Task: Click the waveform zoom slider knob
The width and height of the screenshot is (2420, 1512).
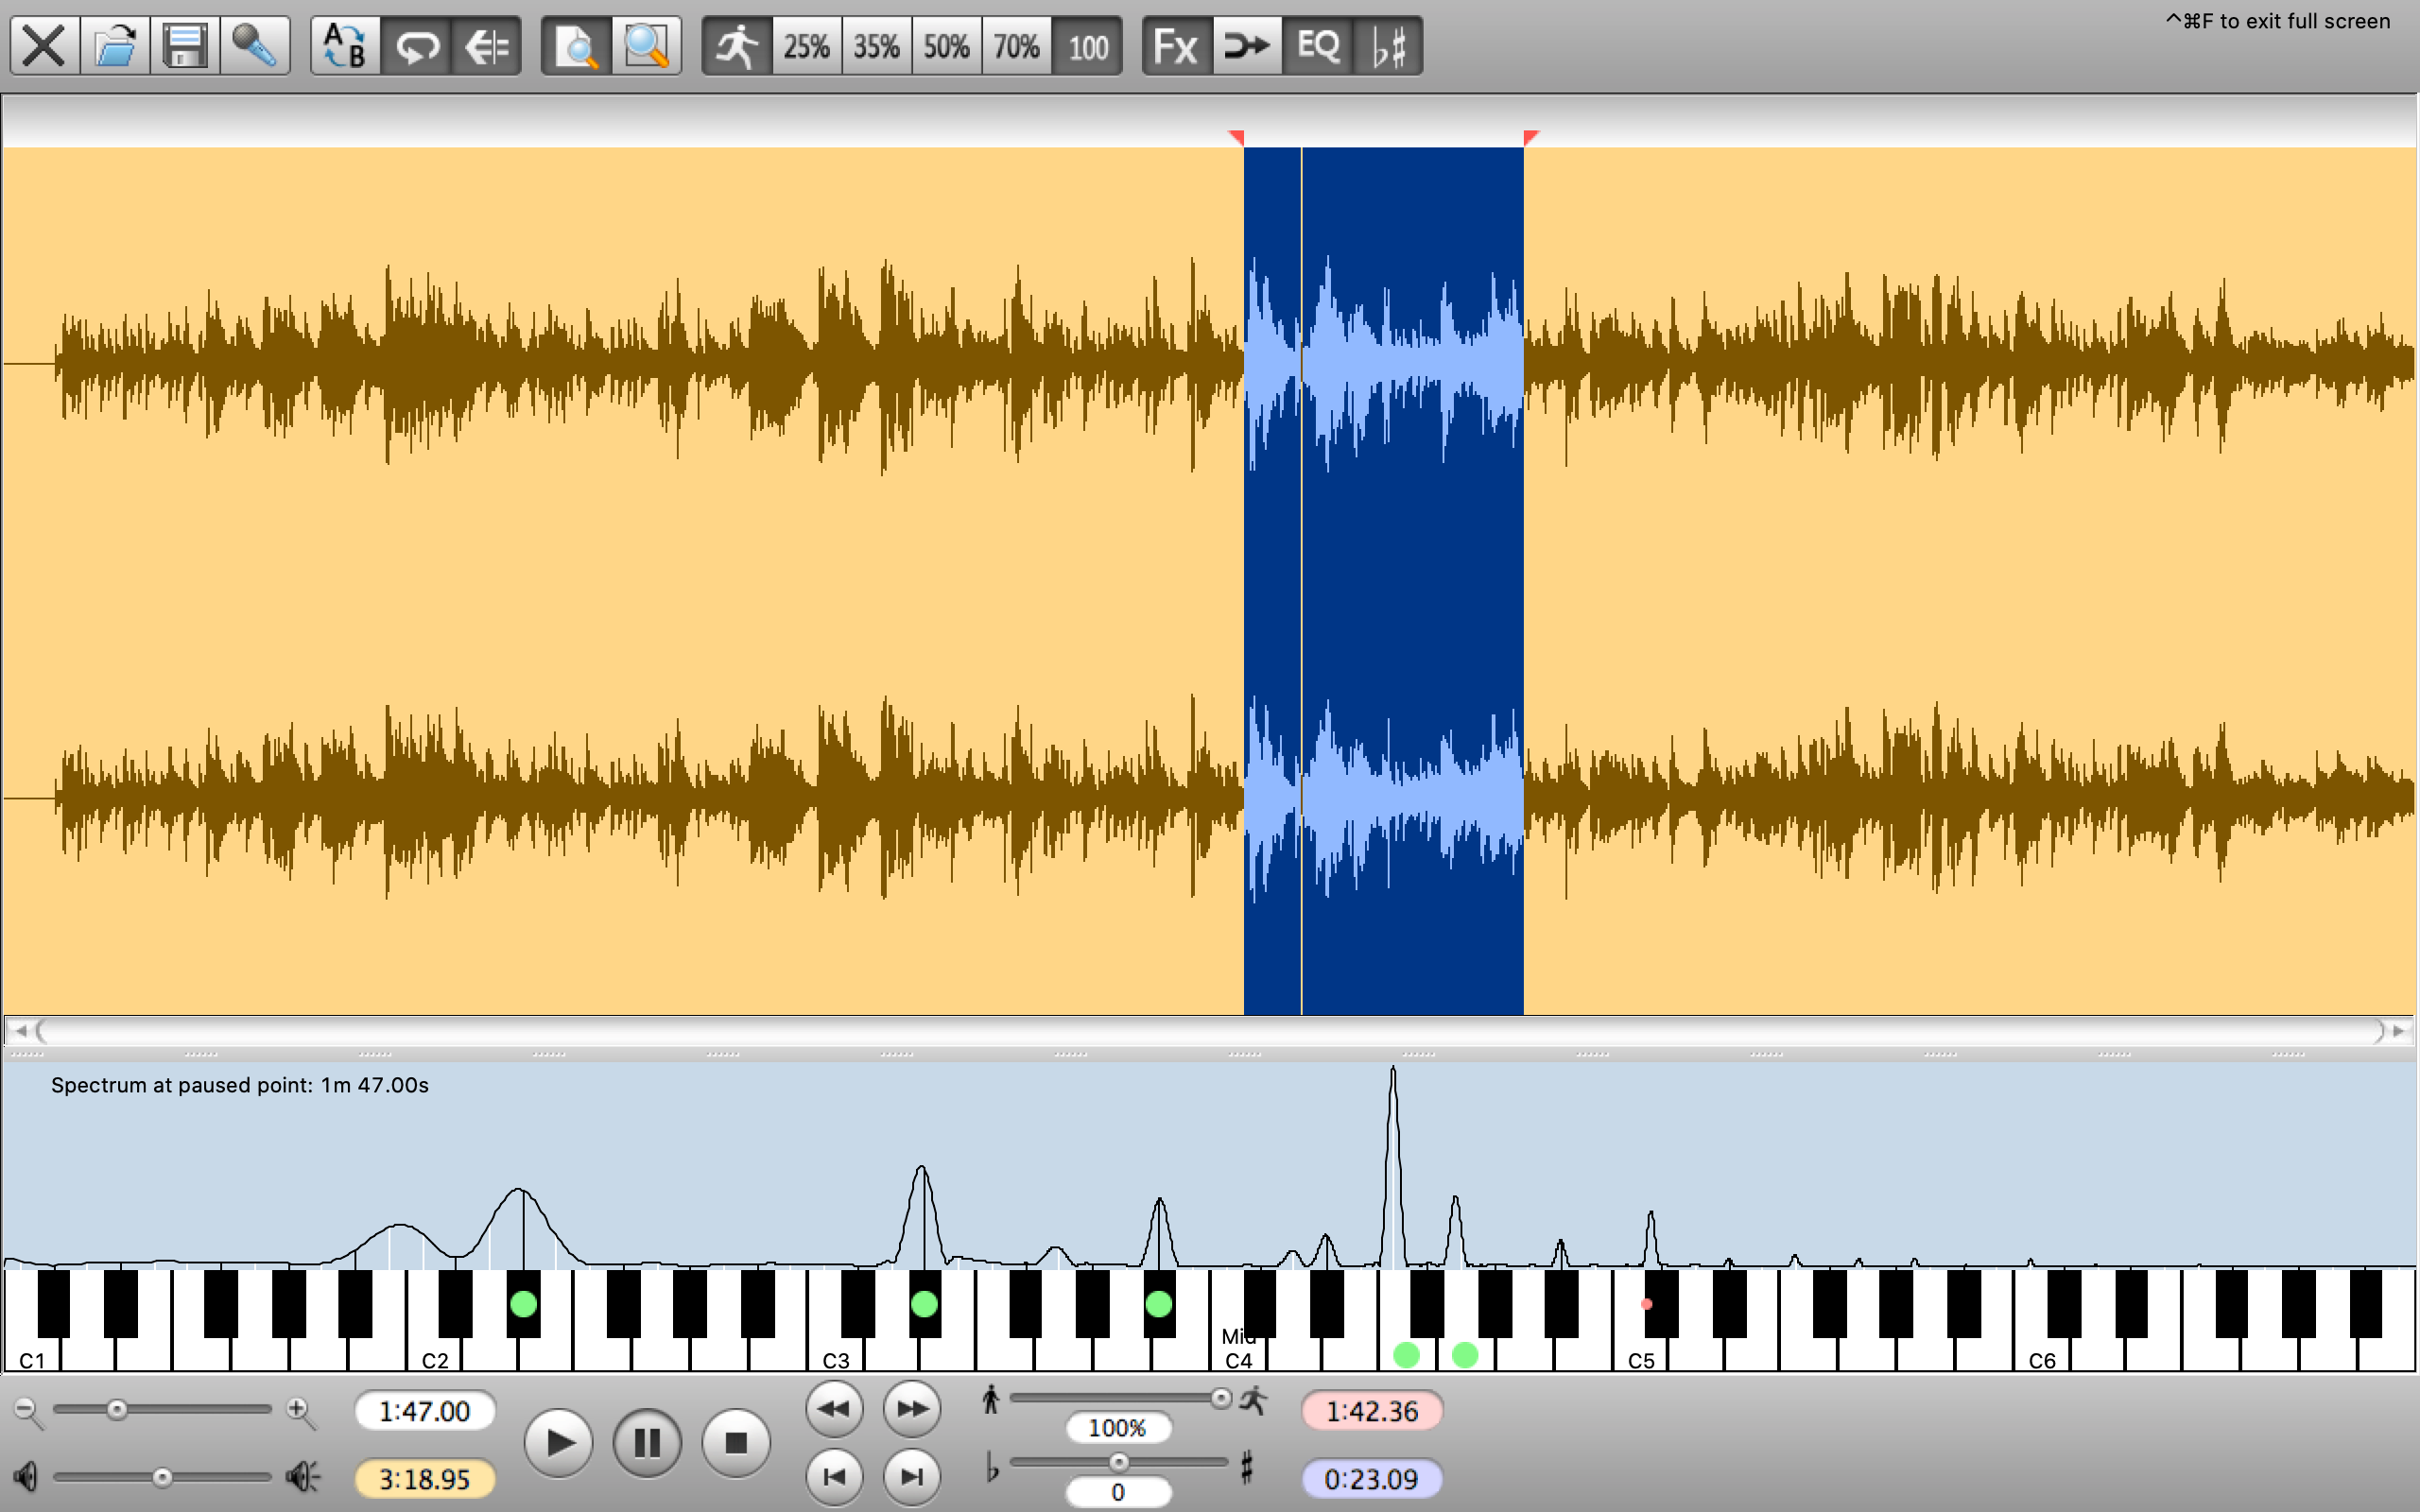Action: click(x=117, y=1409)
